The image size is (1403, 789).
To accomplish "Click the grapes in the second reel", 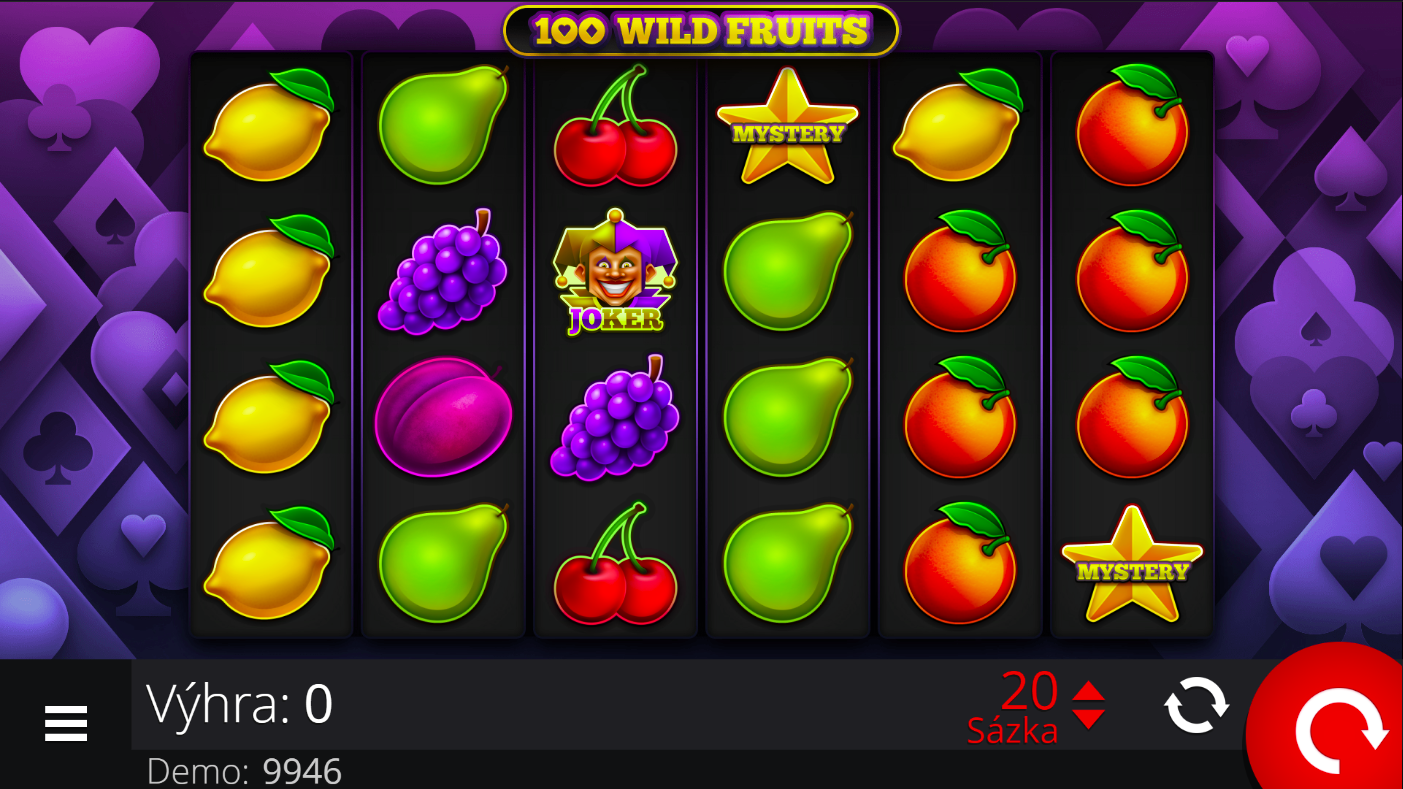I will pos(443,272).
